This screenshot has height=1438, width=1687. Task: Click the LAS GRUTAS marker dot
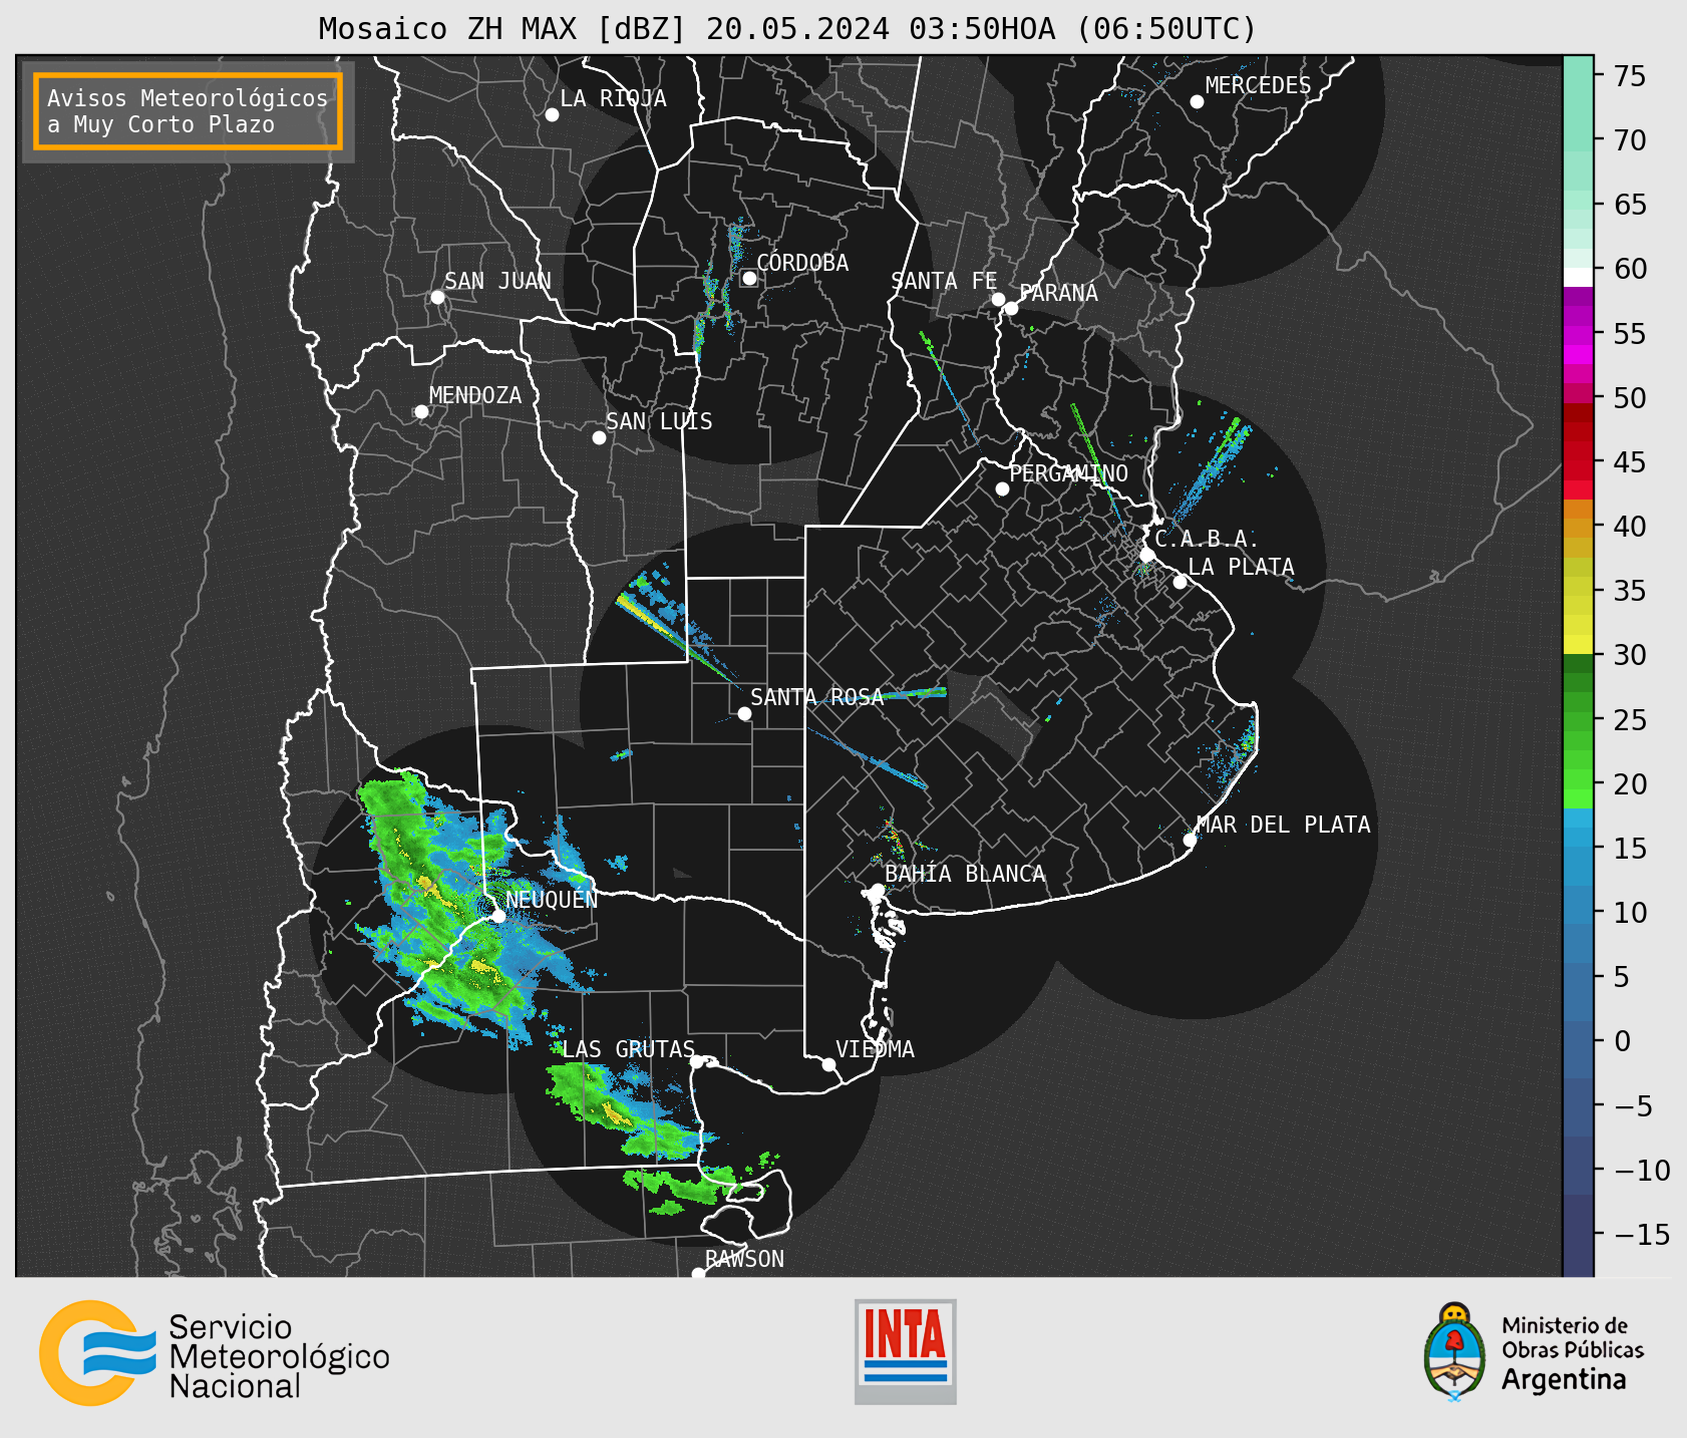tap(697, 1062)
